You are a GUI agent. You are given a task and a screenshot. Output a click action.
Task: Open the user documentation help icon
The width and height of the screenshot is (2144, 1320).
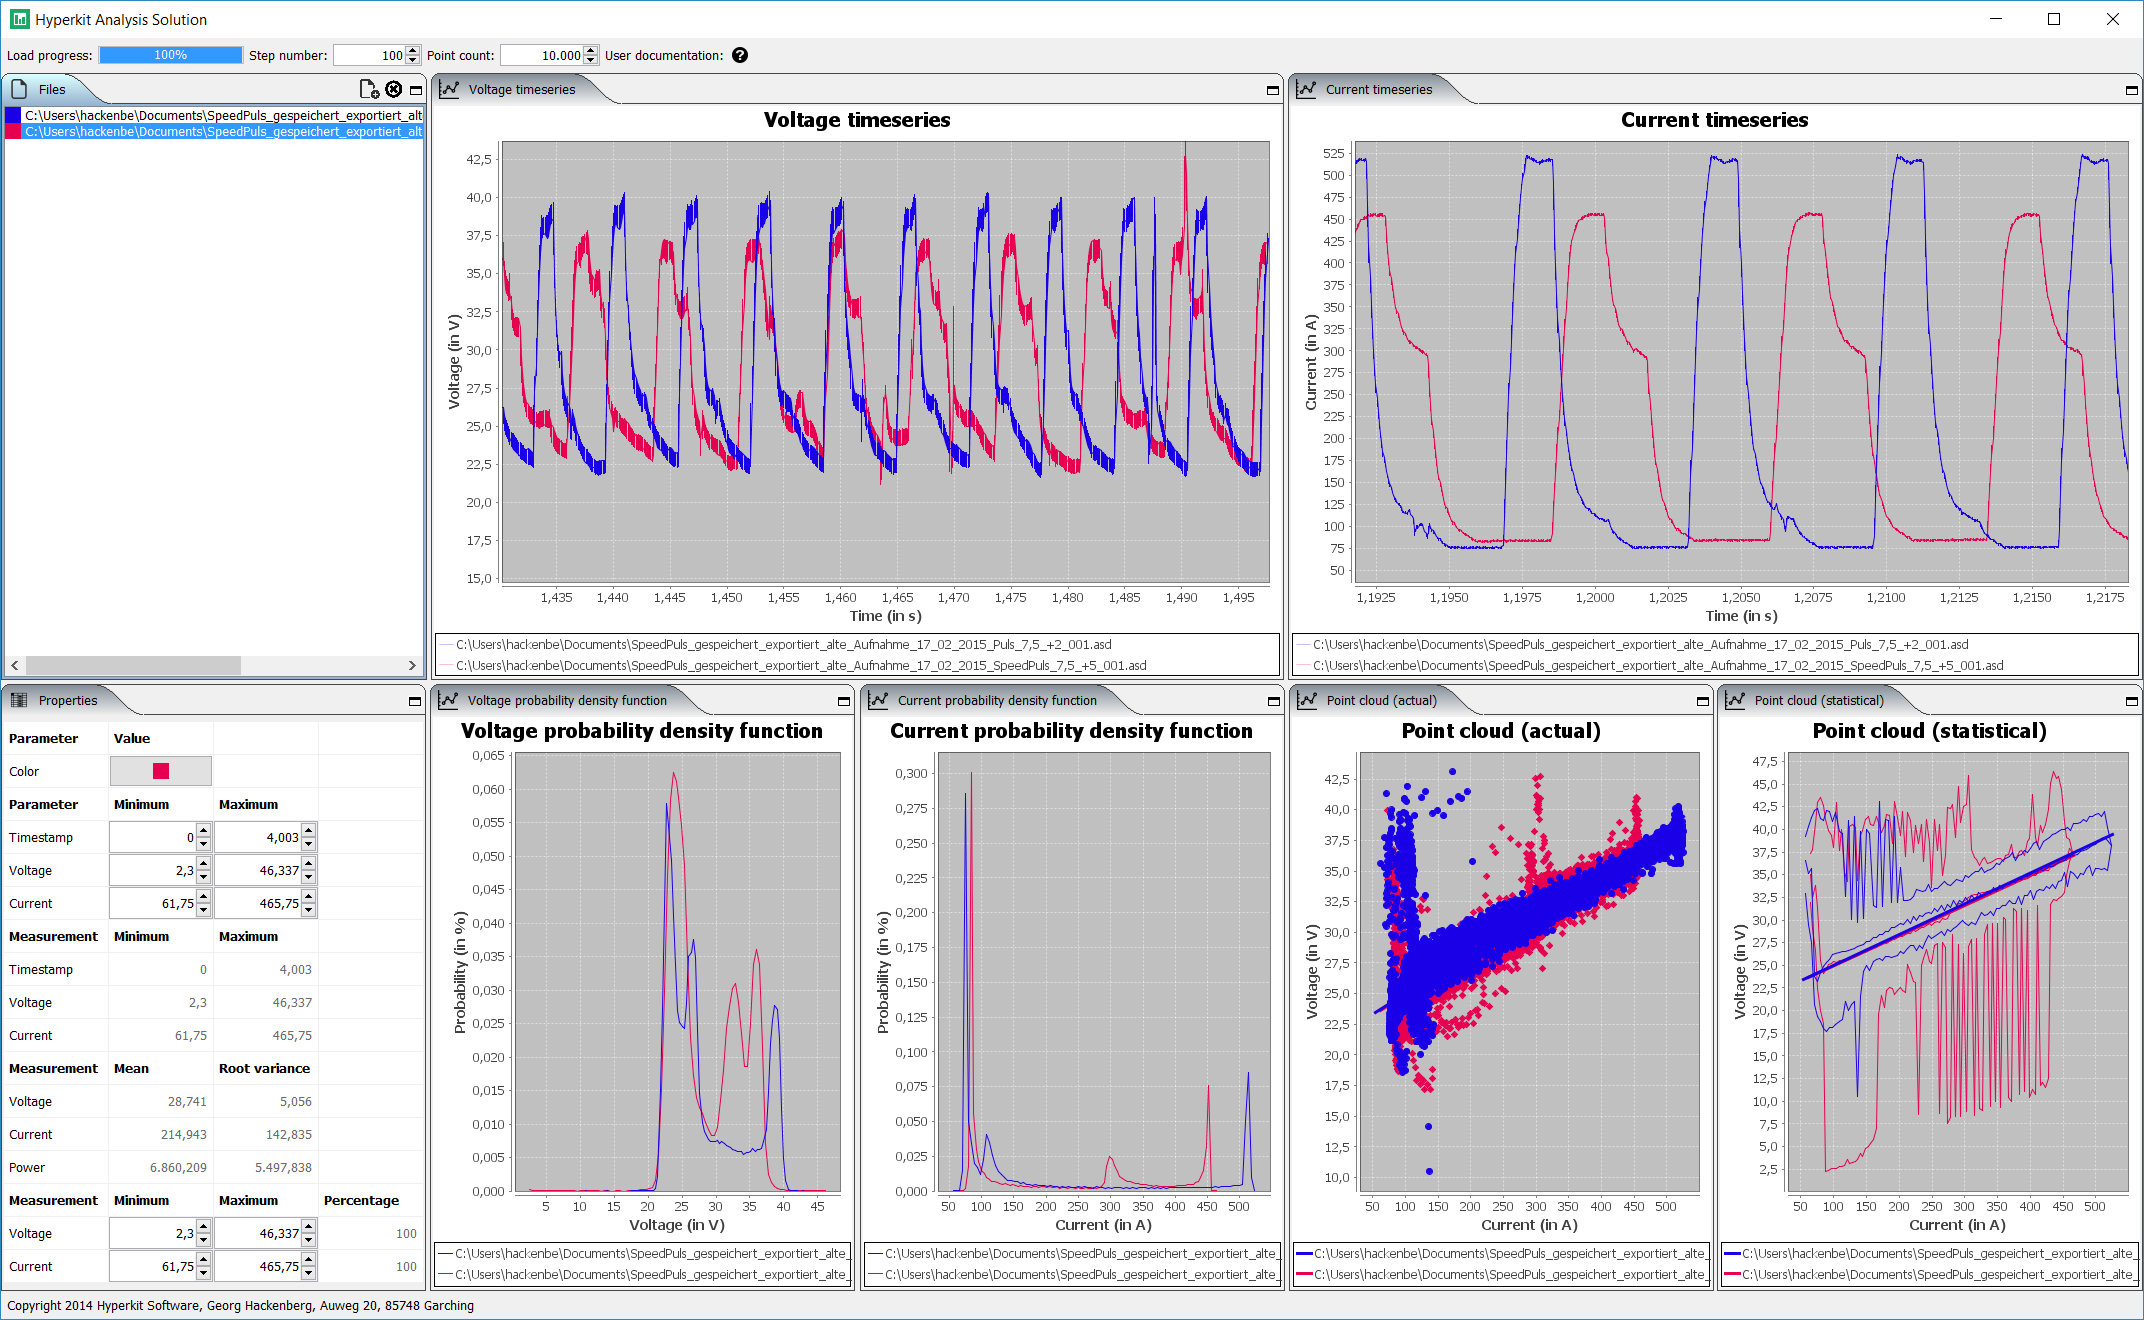(740, 55)
